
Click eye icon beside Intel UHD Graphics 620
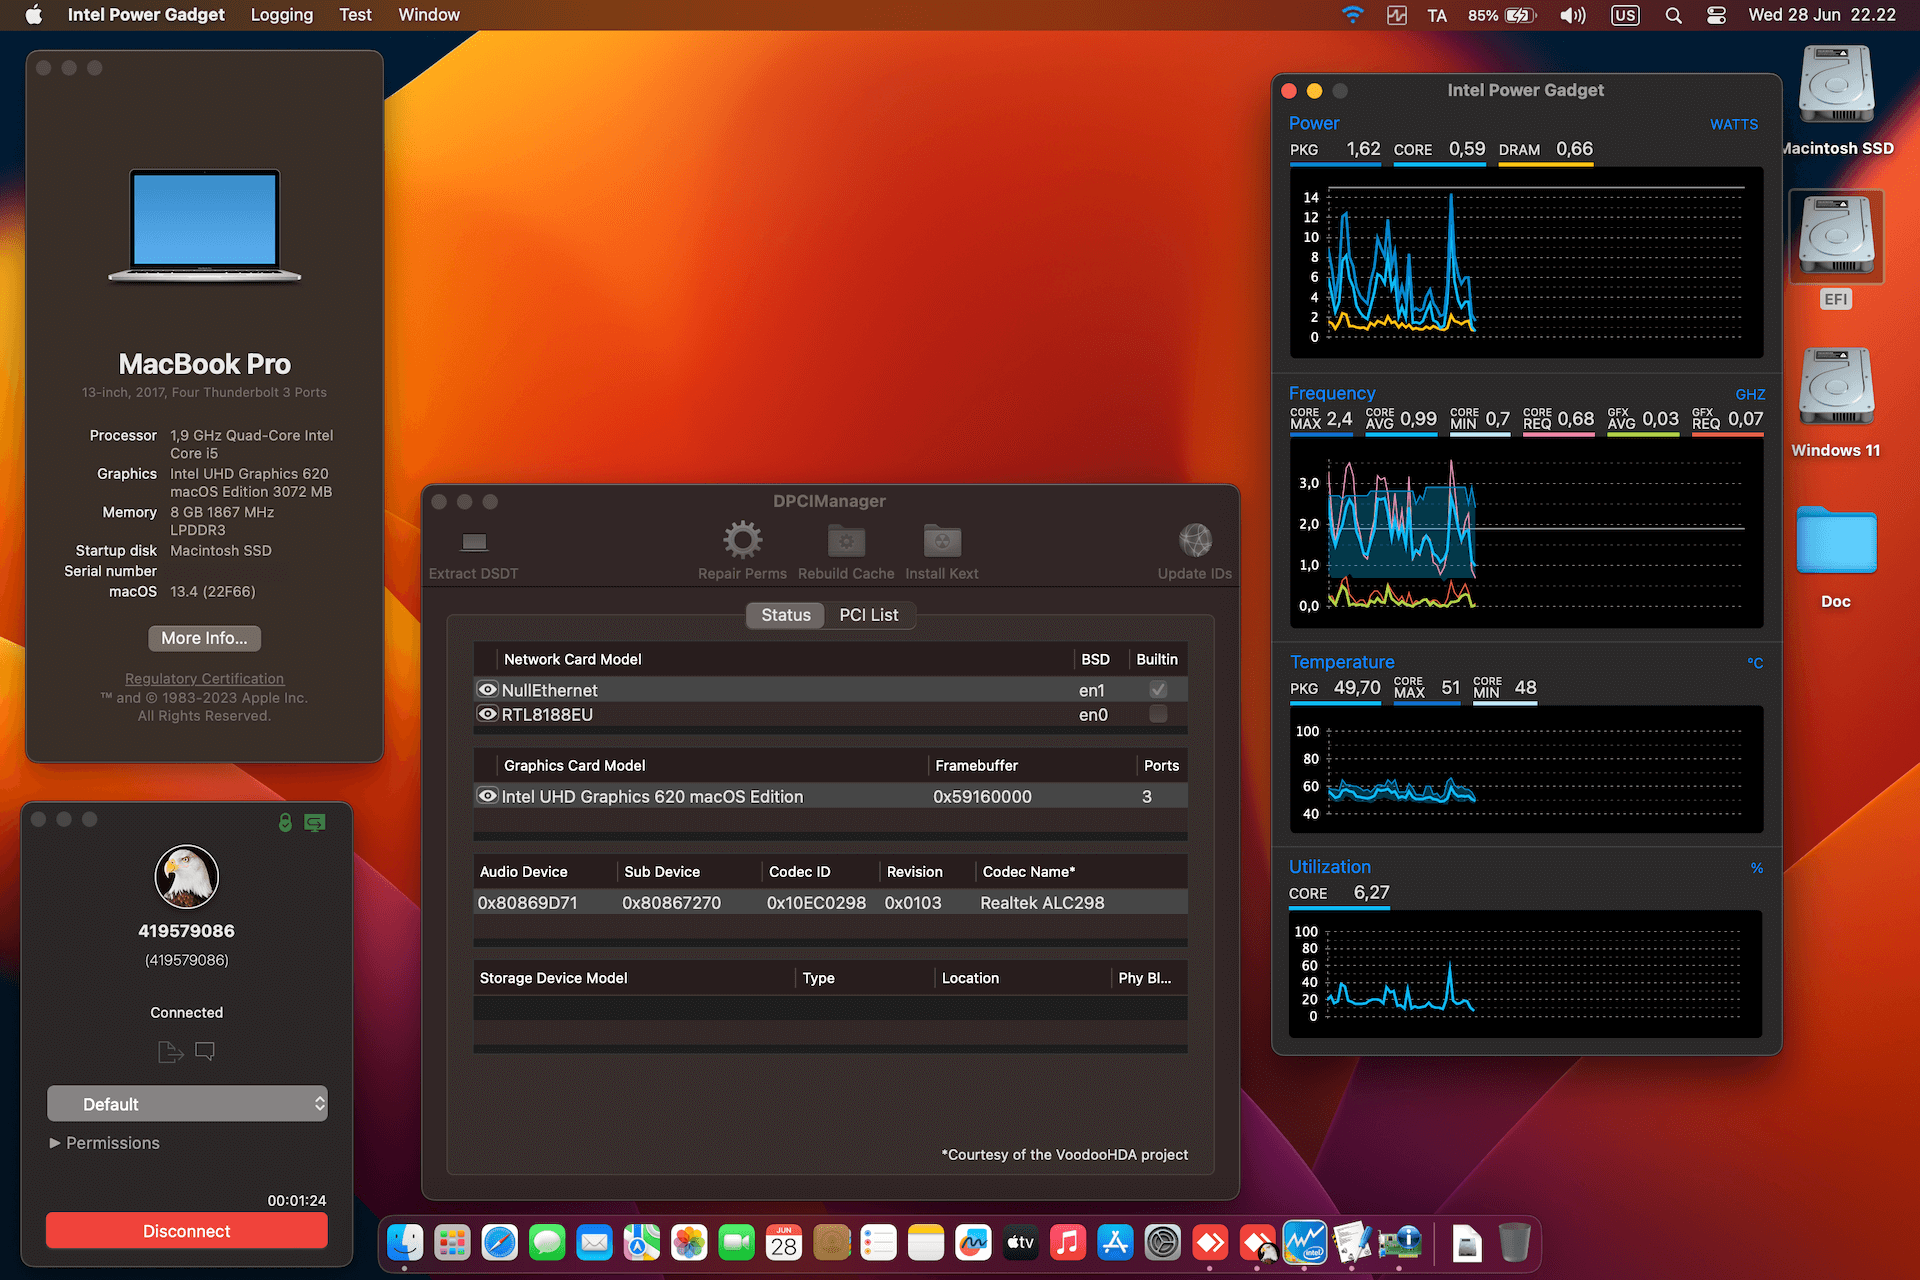[x=487, y=796]
